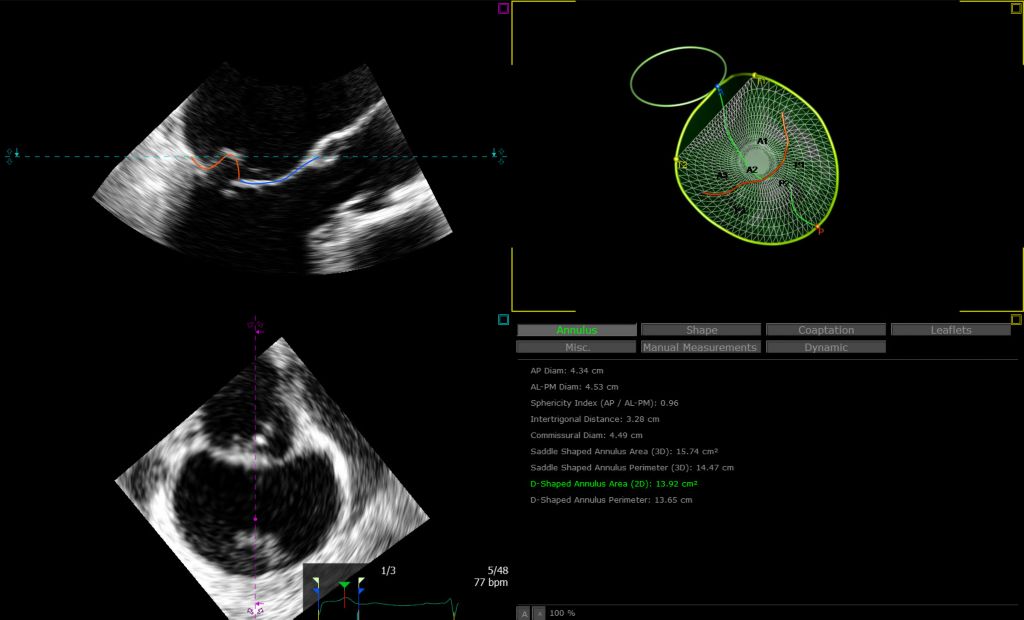Click the right handle of cyan dashed plane line

click(498, 155)
